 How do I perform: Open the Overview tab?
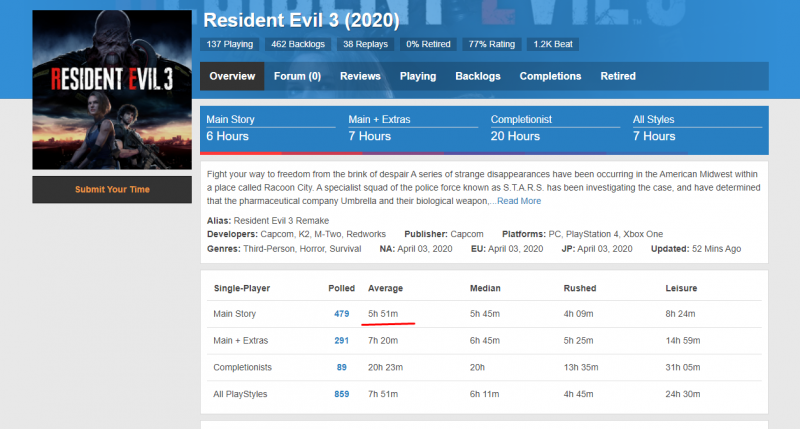[232, 76]
